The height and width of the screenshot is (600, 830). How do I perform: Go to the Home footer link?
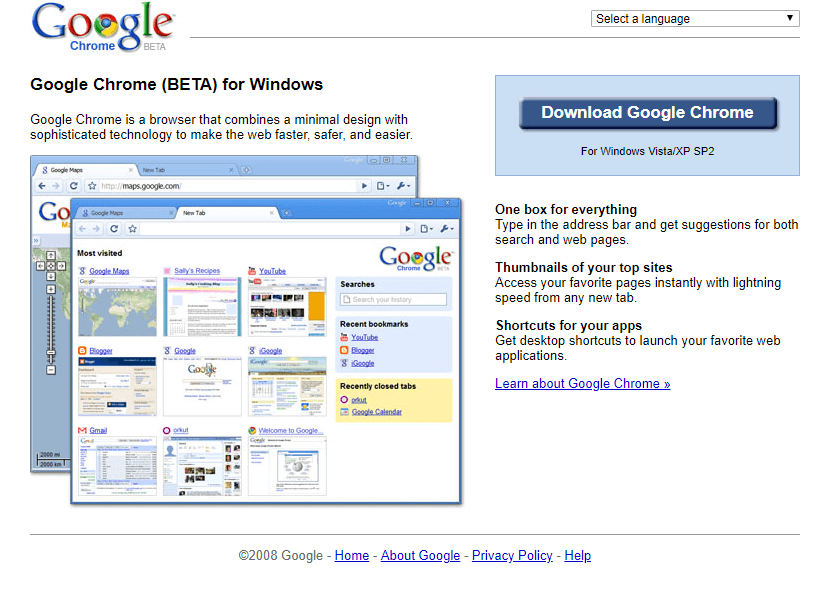tap(351, 556)
